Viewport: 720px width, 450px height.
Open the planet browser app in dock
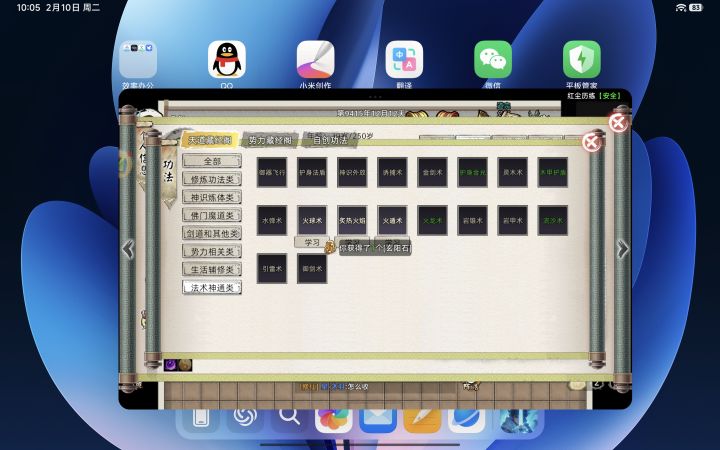tap(467, 419)
